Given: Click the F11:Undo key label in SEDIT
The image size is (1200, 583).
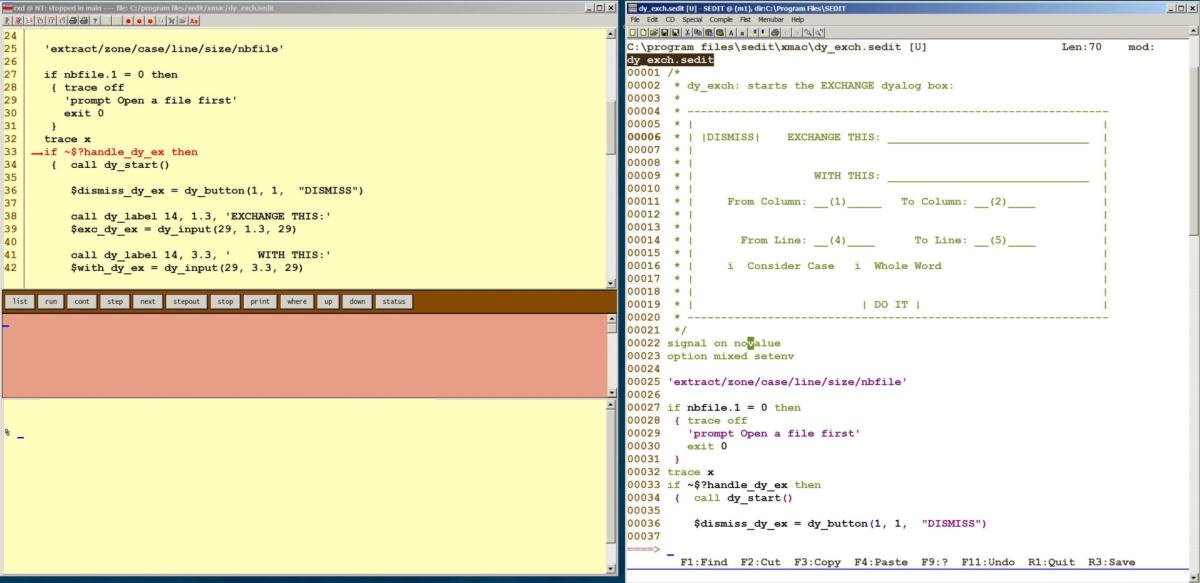Looking at the screenshot, I should (x=988, y=562).
